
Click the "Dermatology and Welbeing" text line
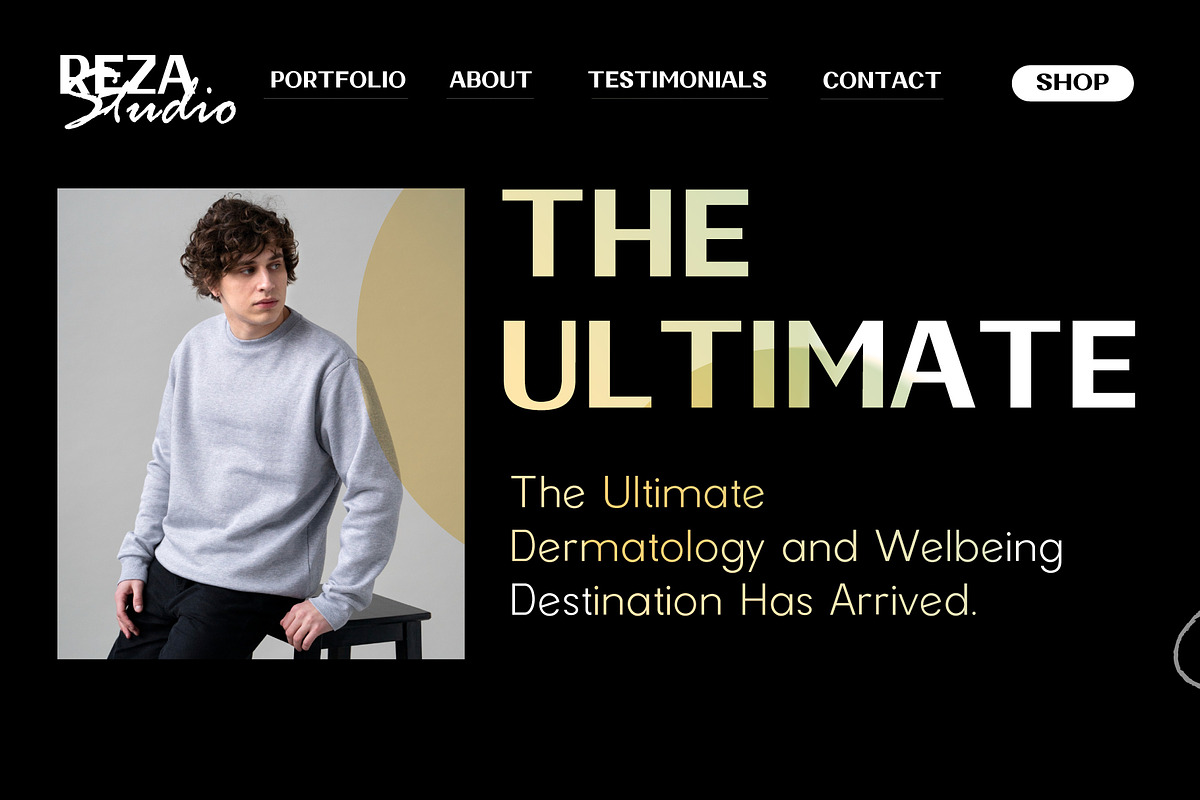786,548
